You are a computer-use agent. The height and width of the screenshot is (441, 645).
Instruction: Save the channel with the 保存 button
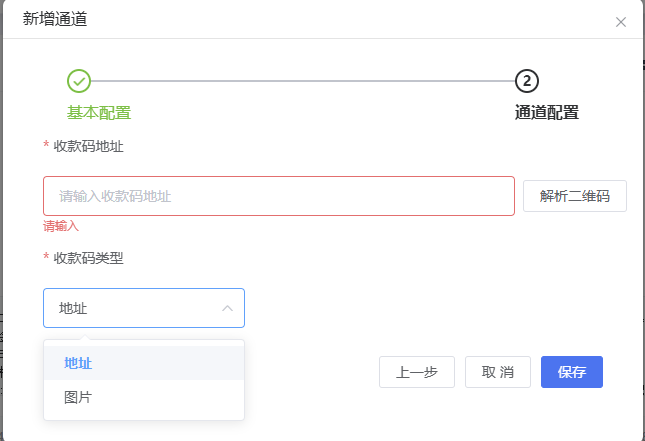572,372
